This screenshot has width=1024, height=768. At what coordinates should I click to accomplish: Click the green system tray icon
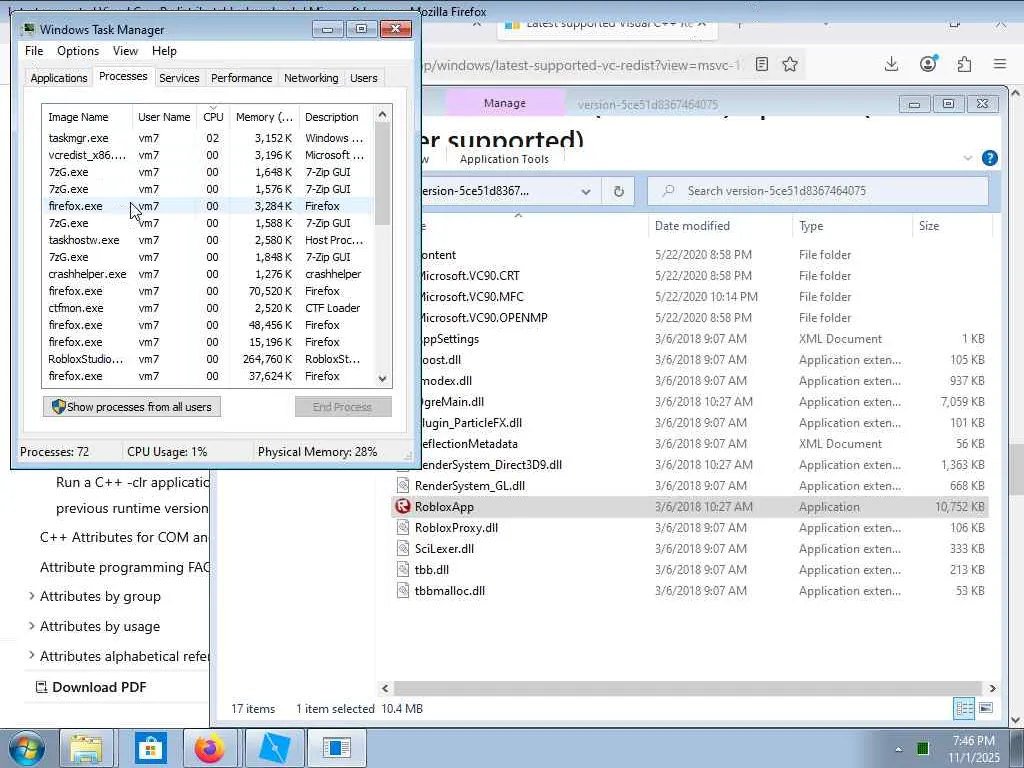pyautogui.click(x=923, y=748)
